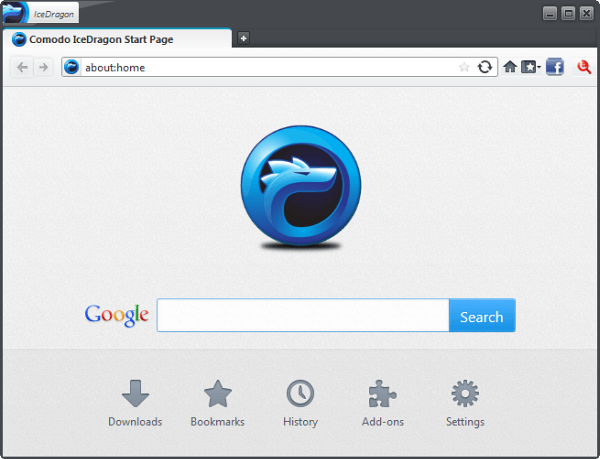Show History from start page
This screenshot has height=459, width=600.
pos(300,404)
